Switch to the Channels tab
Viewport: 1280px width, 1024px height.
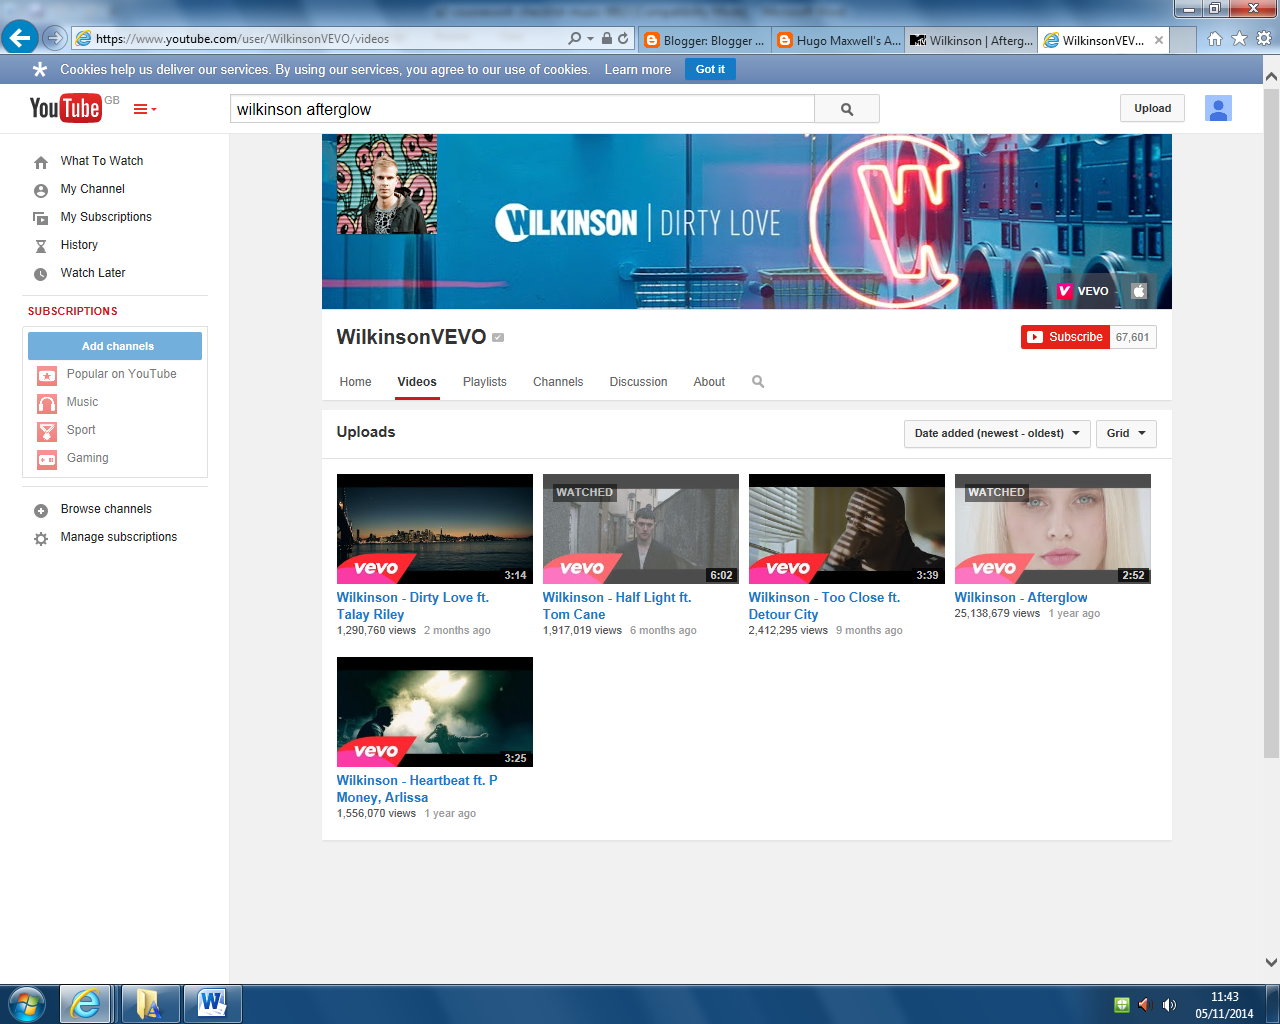click(558, 382)
